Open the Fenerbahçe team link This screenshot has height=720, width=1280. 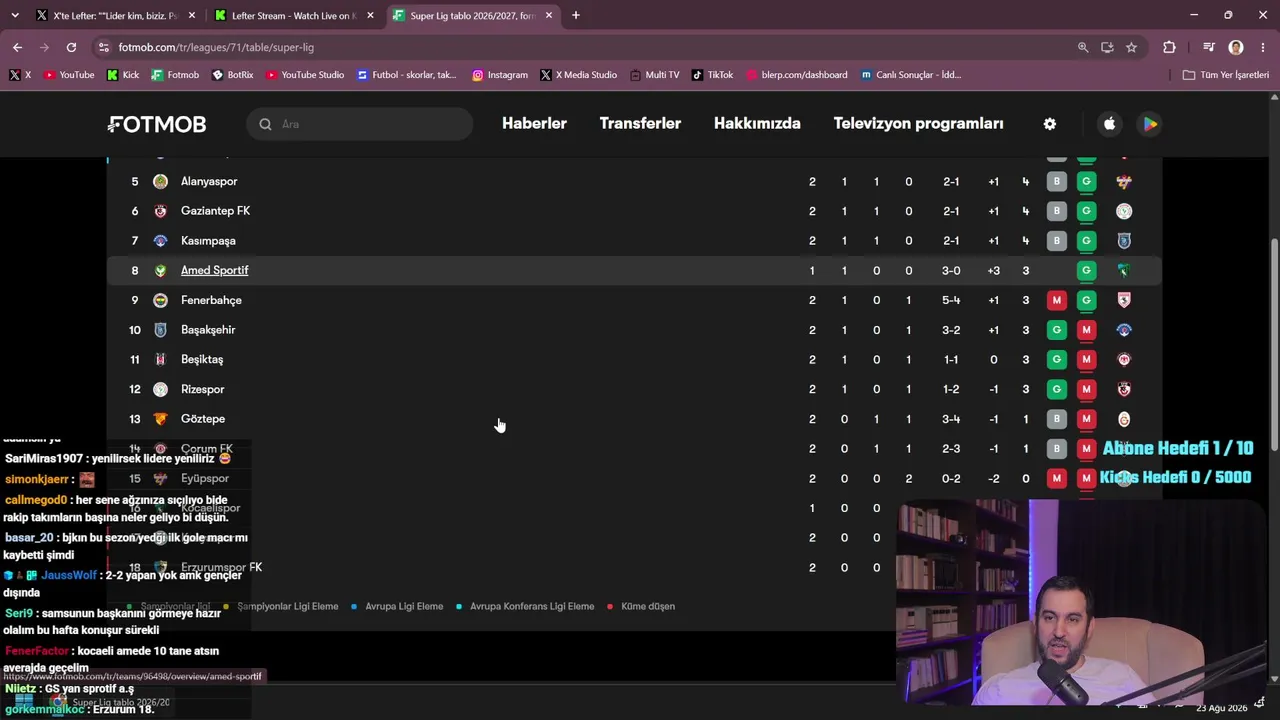pyautogui.click(x=211, y=300)
